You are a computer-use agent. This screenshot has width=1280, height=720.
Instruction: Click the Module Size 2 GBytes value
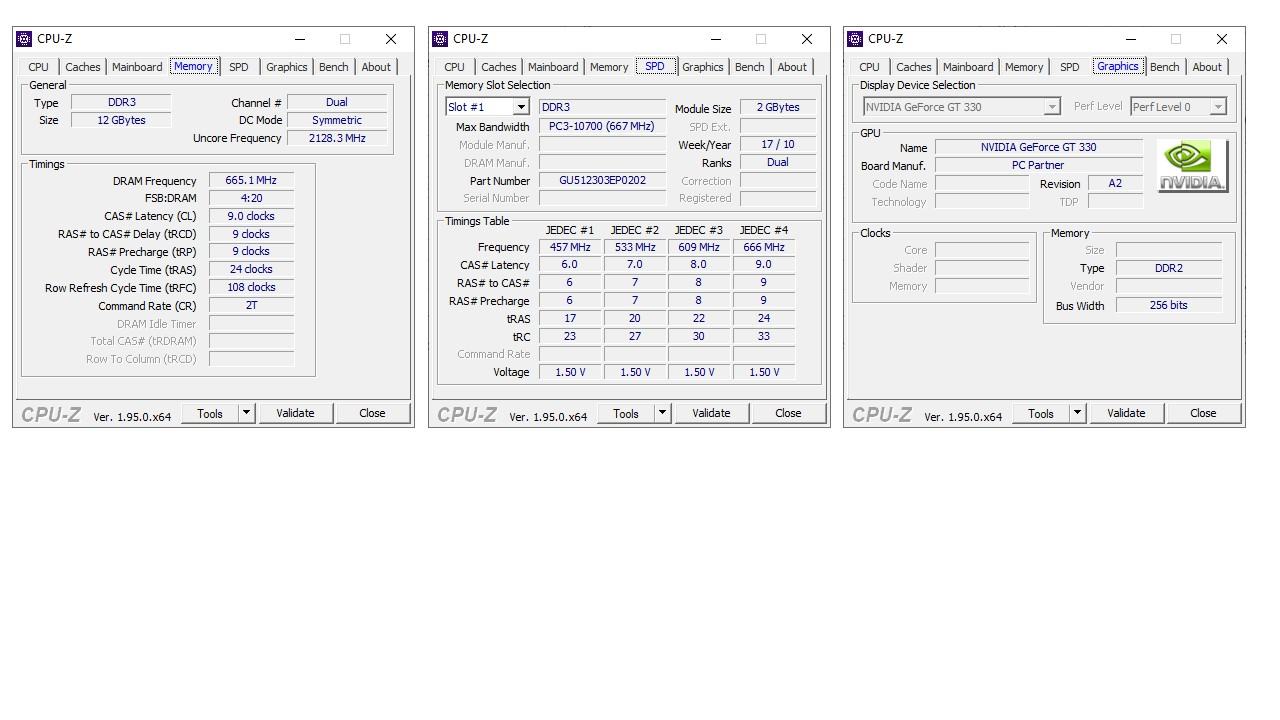[778, 108]
